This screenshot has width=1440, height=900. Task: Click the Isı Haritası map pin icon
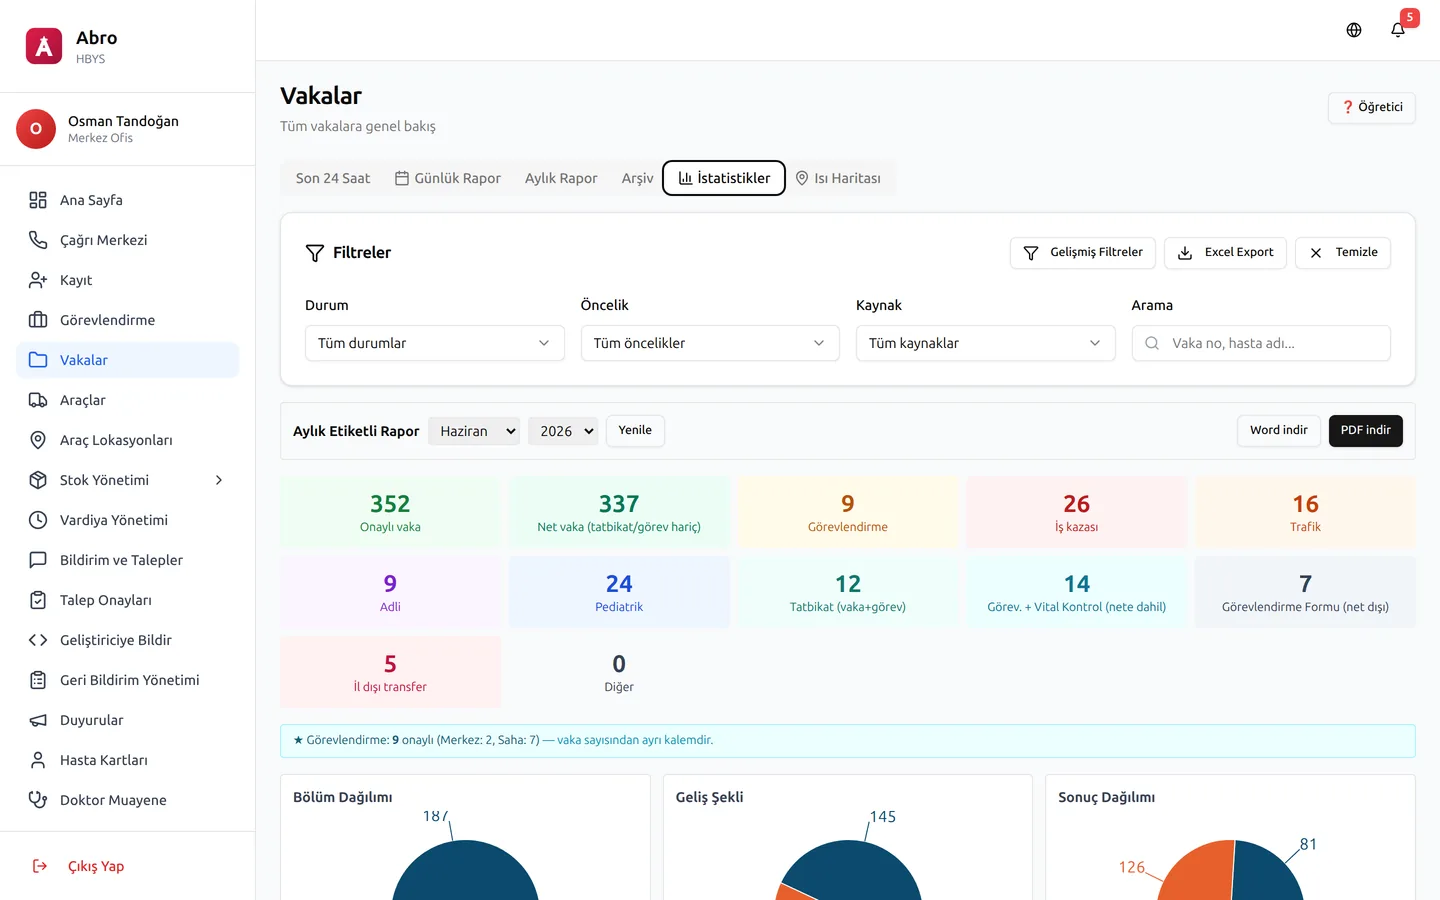coord(802,178)
